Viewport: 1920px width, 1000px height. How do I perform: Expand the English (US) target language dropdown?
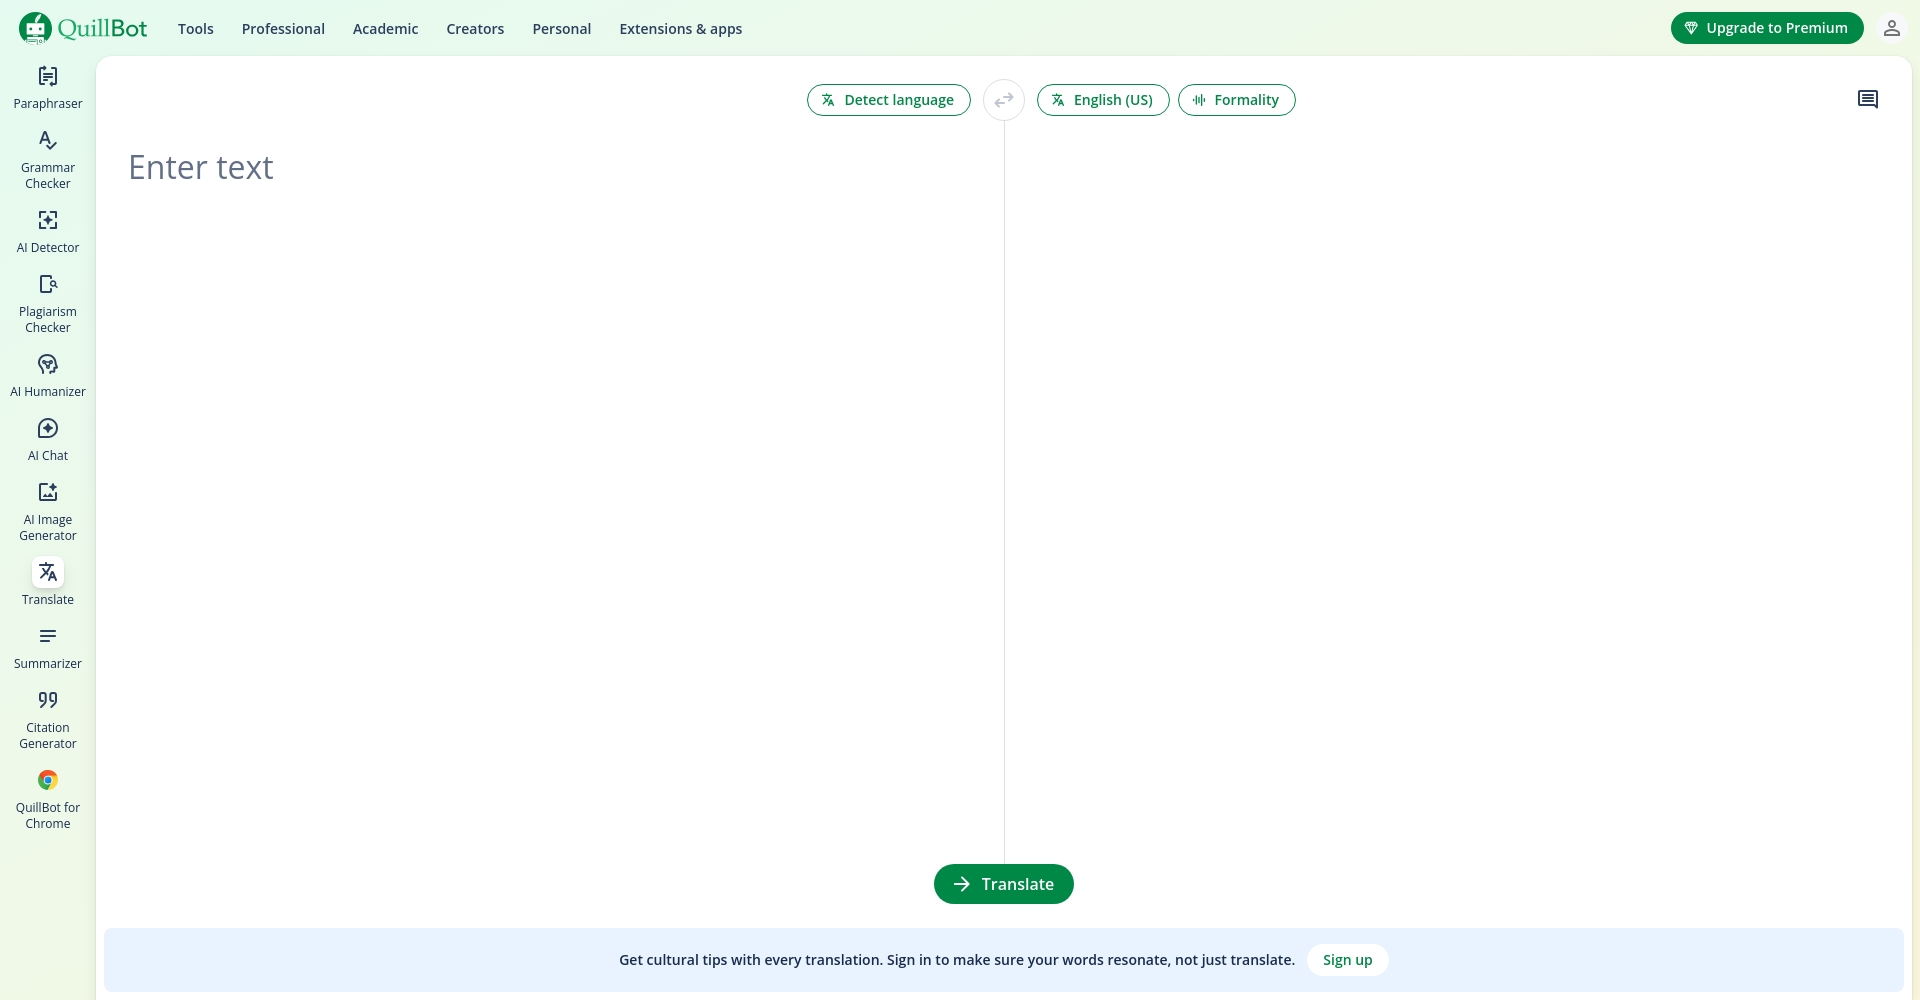(1102, 100)
